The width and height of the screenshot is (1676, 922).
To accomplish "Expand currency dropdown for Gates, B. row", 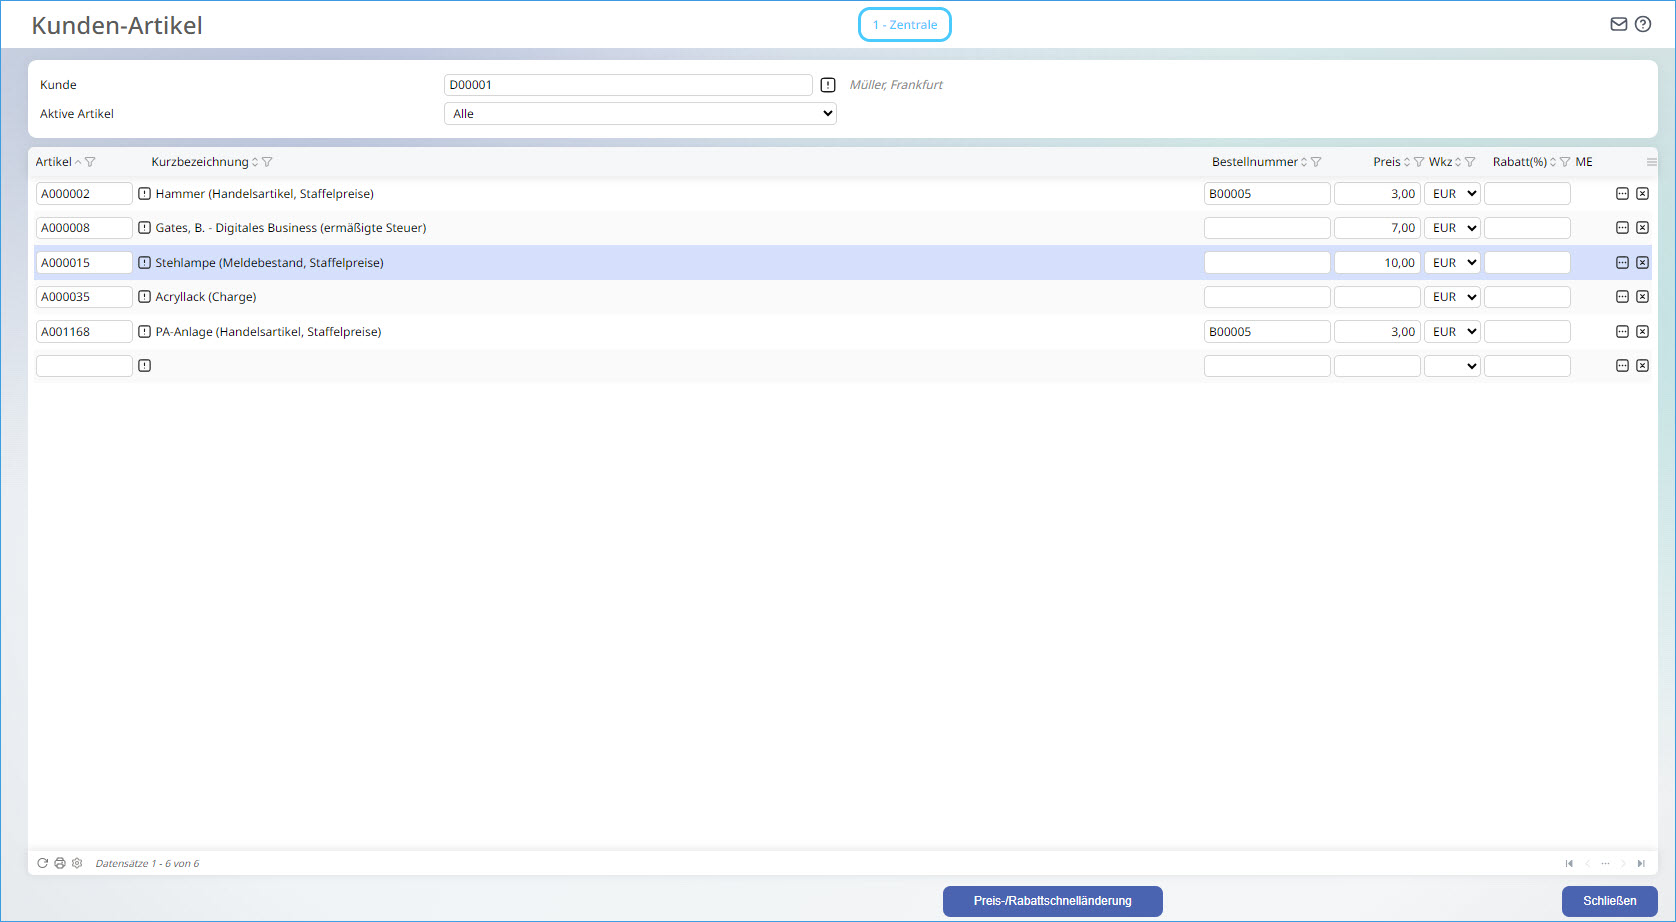I will point(1452,228).
